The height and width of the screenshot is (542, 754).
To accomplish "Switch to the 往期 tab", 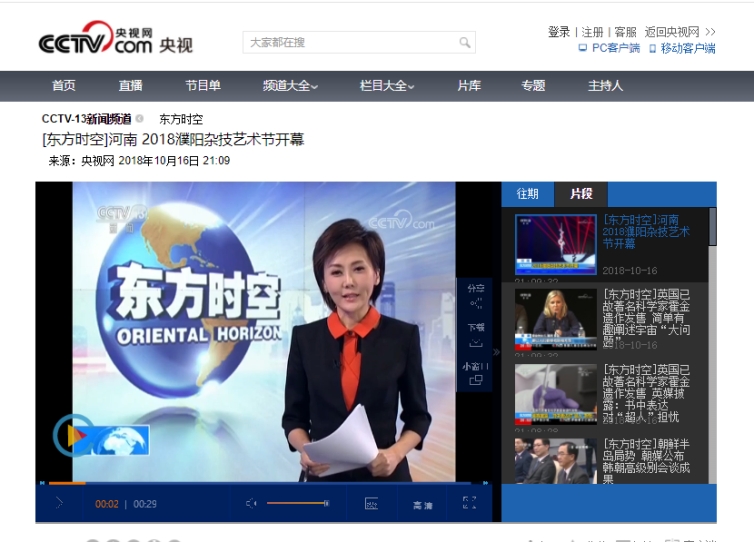I will point(528,194).
